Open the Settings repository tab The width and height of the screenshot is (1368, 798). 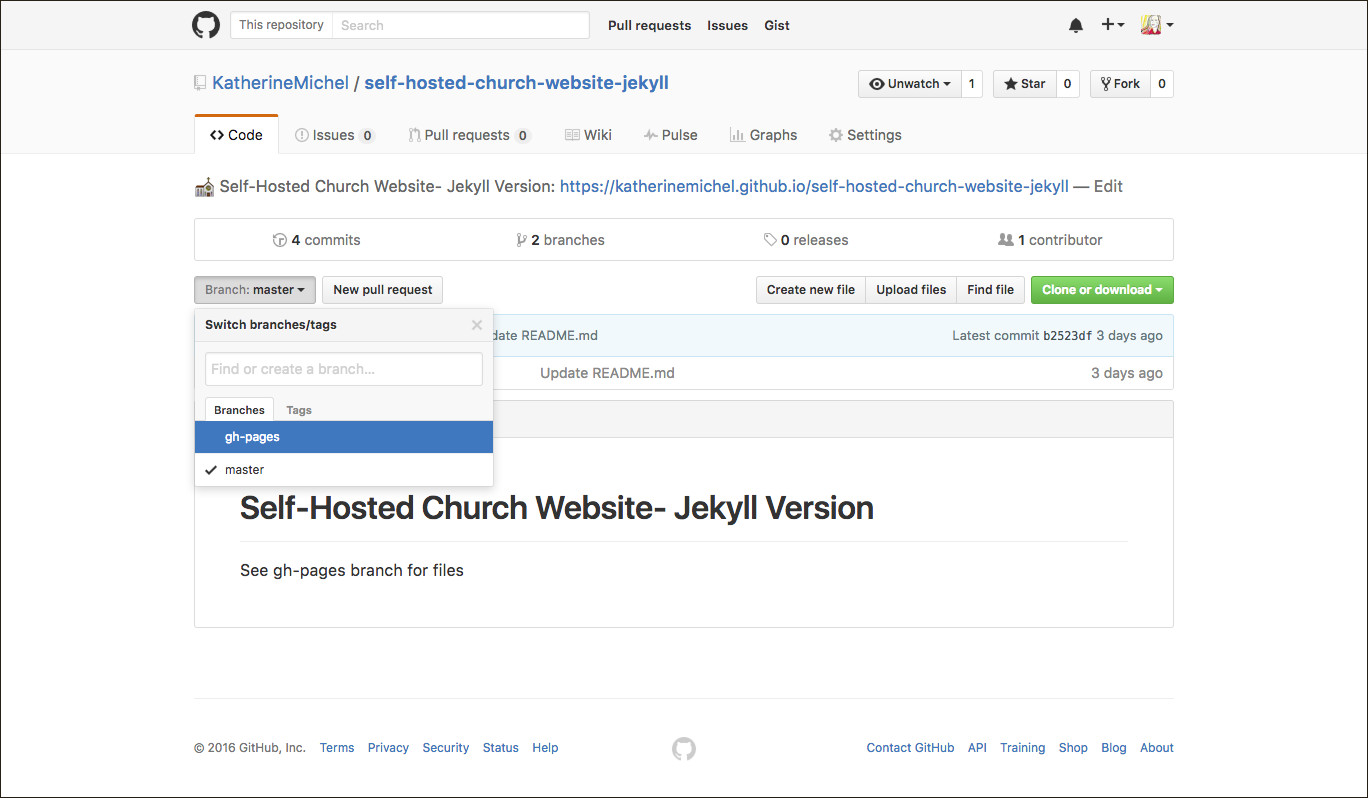point(865,135)
